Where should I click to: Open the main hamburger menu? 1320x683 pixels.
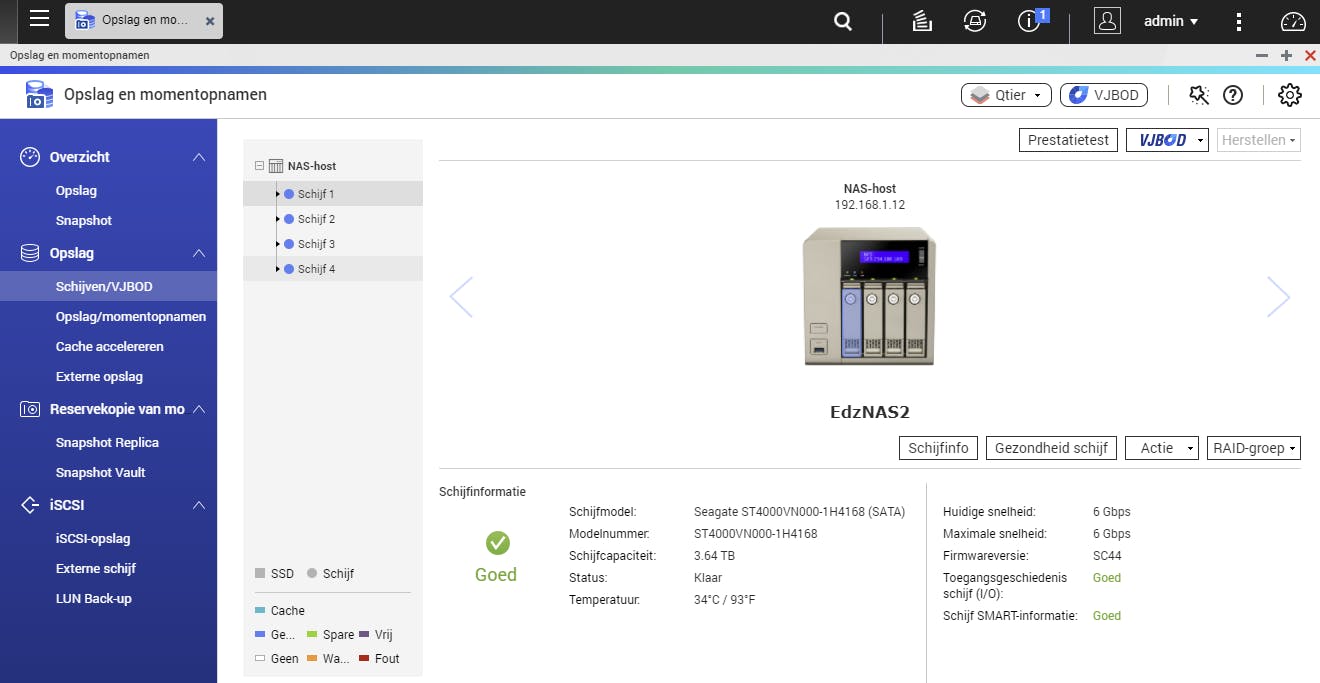(39, 18)
